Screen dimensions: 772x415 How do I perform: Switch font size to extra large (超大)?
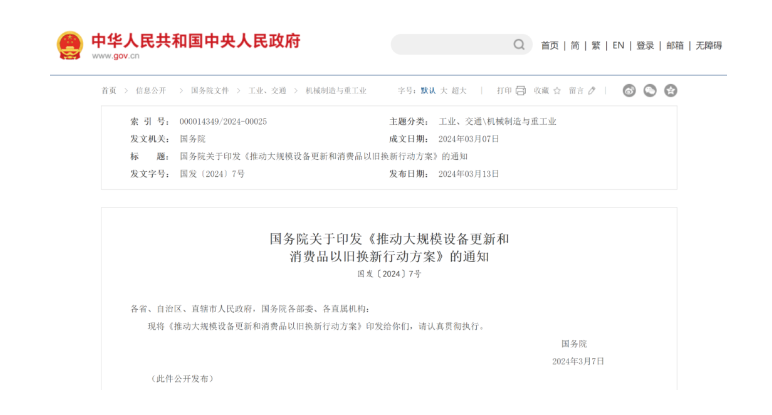pos(459,91)
